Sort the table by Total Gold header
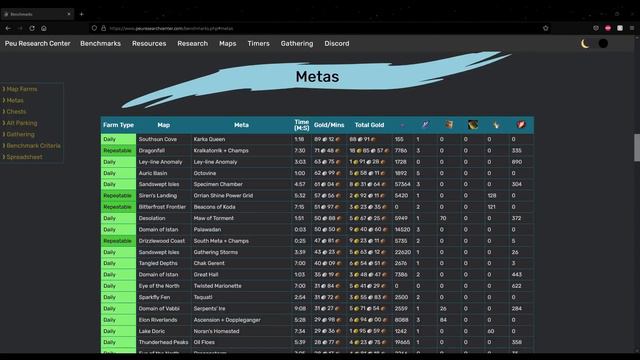This screenshot has width=640, height=360. tap(369, 125)
